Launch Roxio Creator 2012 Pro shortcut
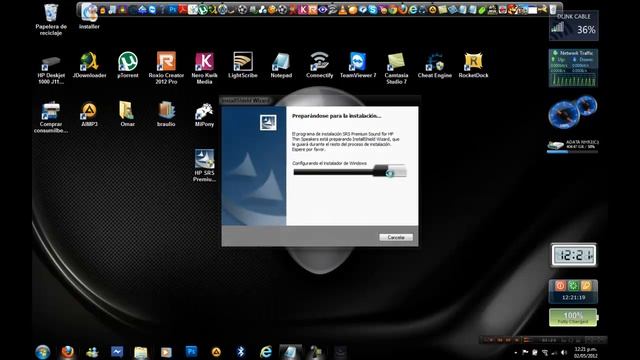The width and height of the screenshot is (640, 360). (x=166, y=69)
